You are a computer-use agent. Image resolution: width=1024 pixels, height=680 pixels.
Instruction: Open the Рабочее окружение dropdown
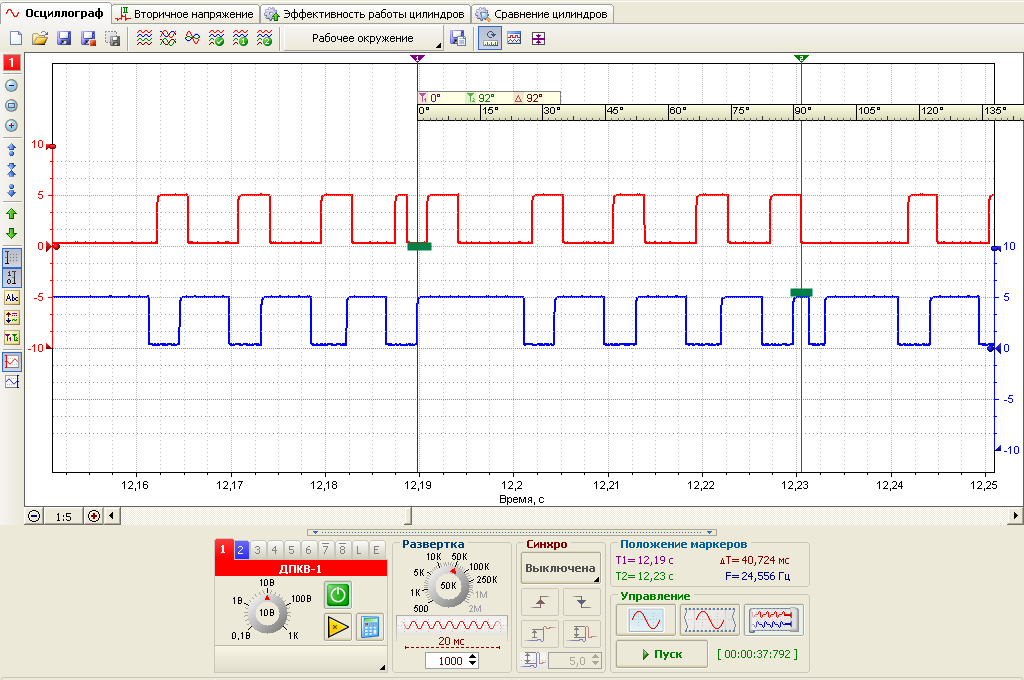tap(363, 39)
